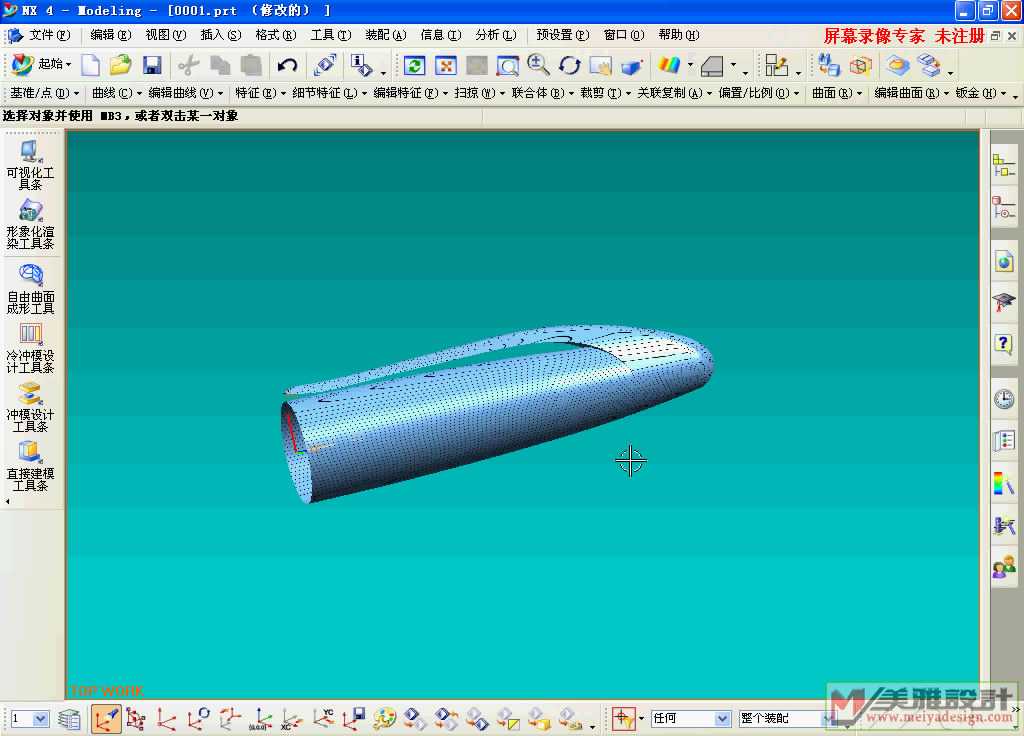1024x736 pixels.
Task: Select the Zoom in/out magnifier icon
Action: pos(538,65)
